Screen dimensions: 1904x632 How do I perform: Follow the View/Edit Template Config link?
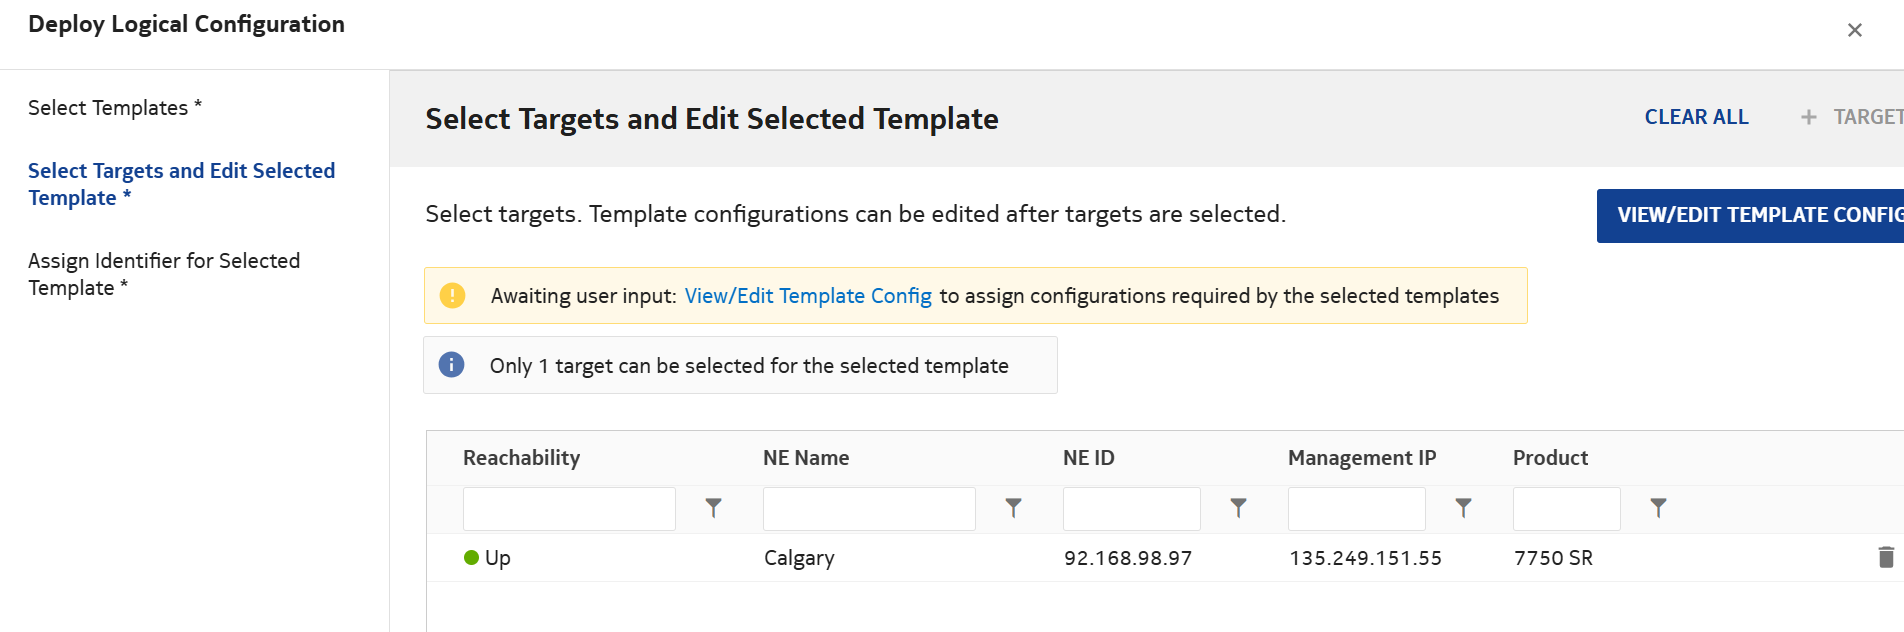tap(808, 296)
